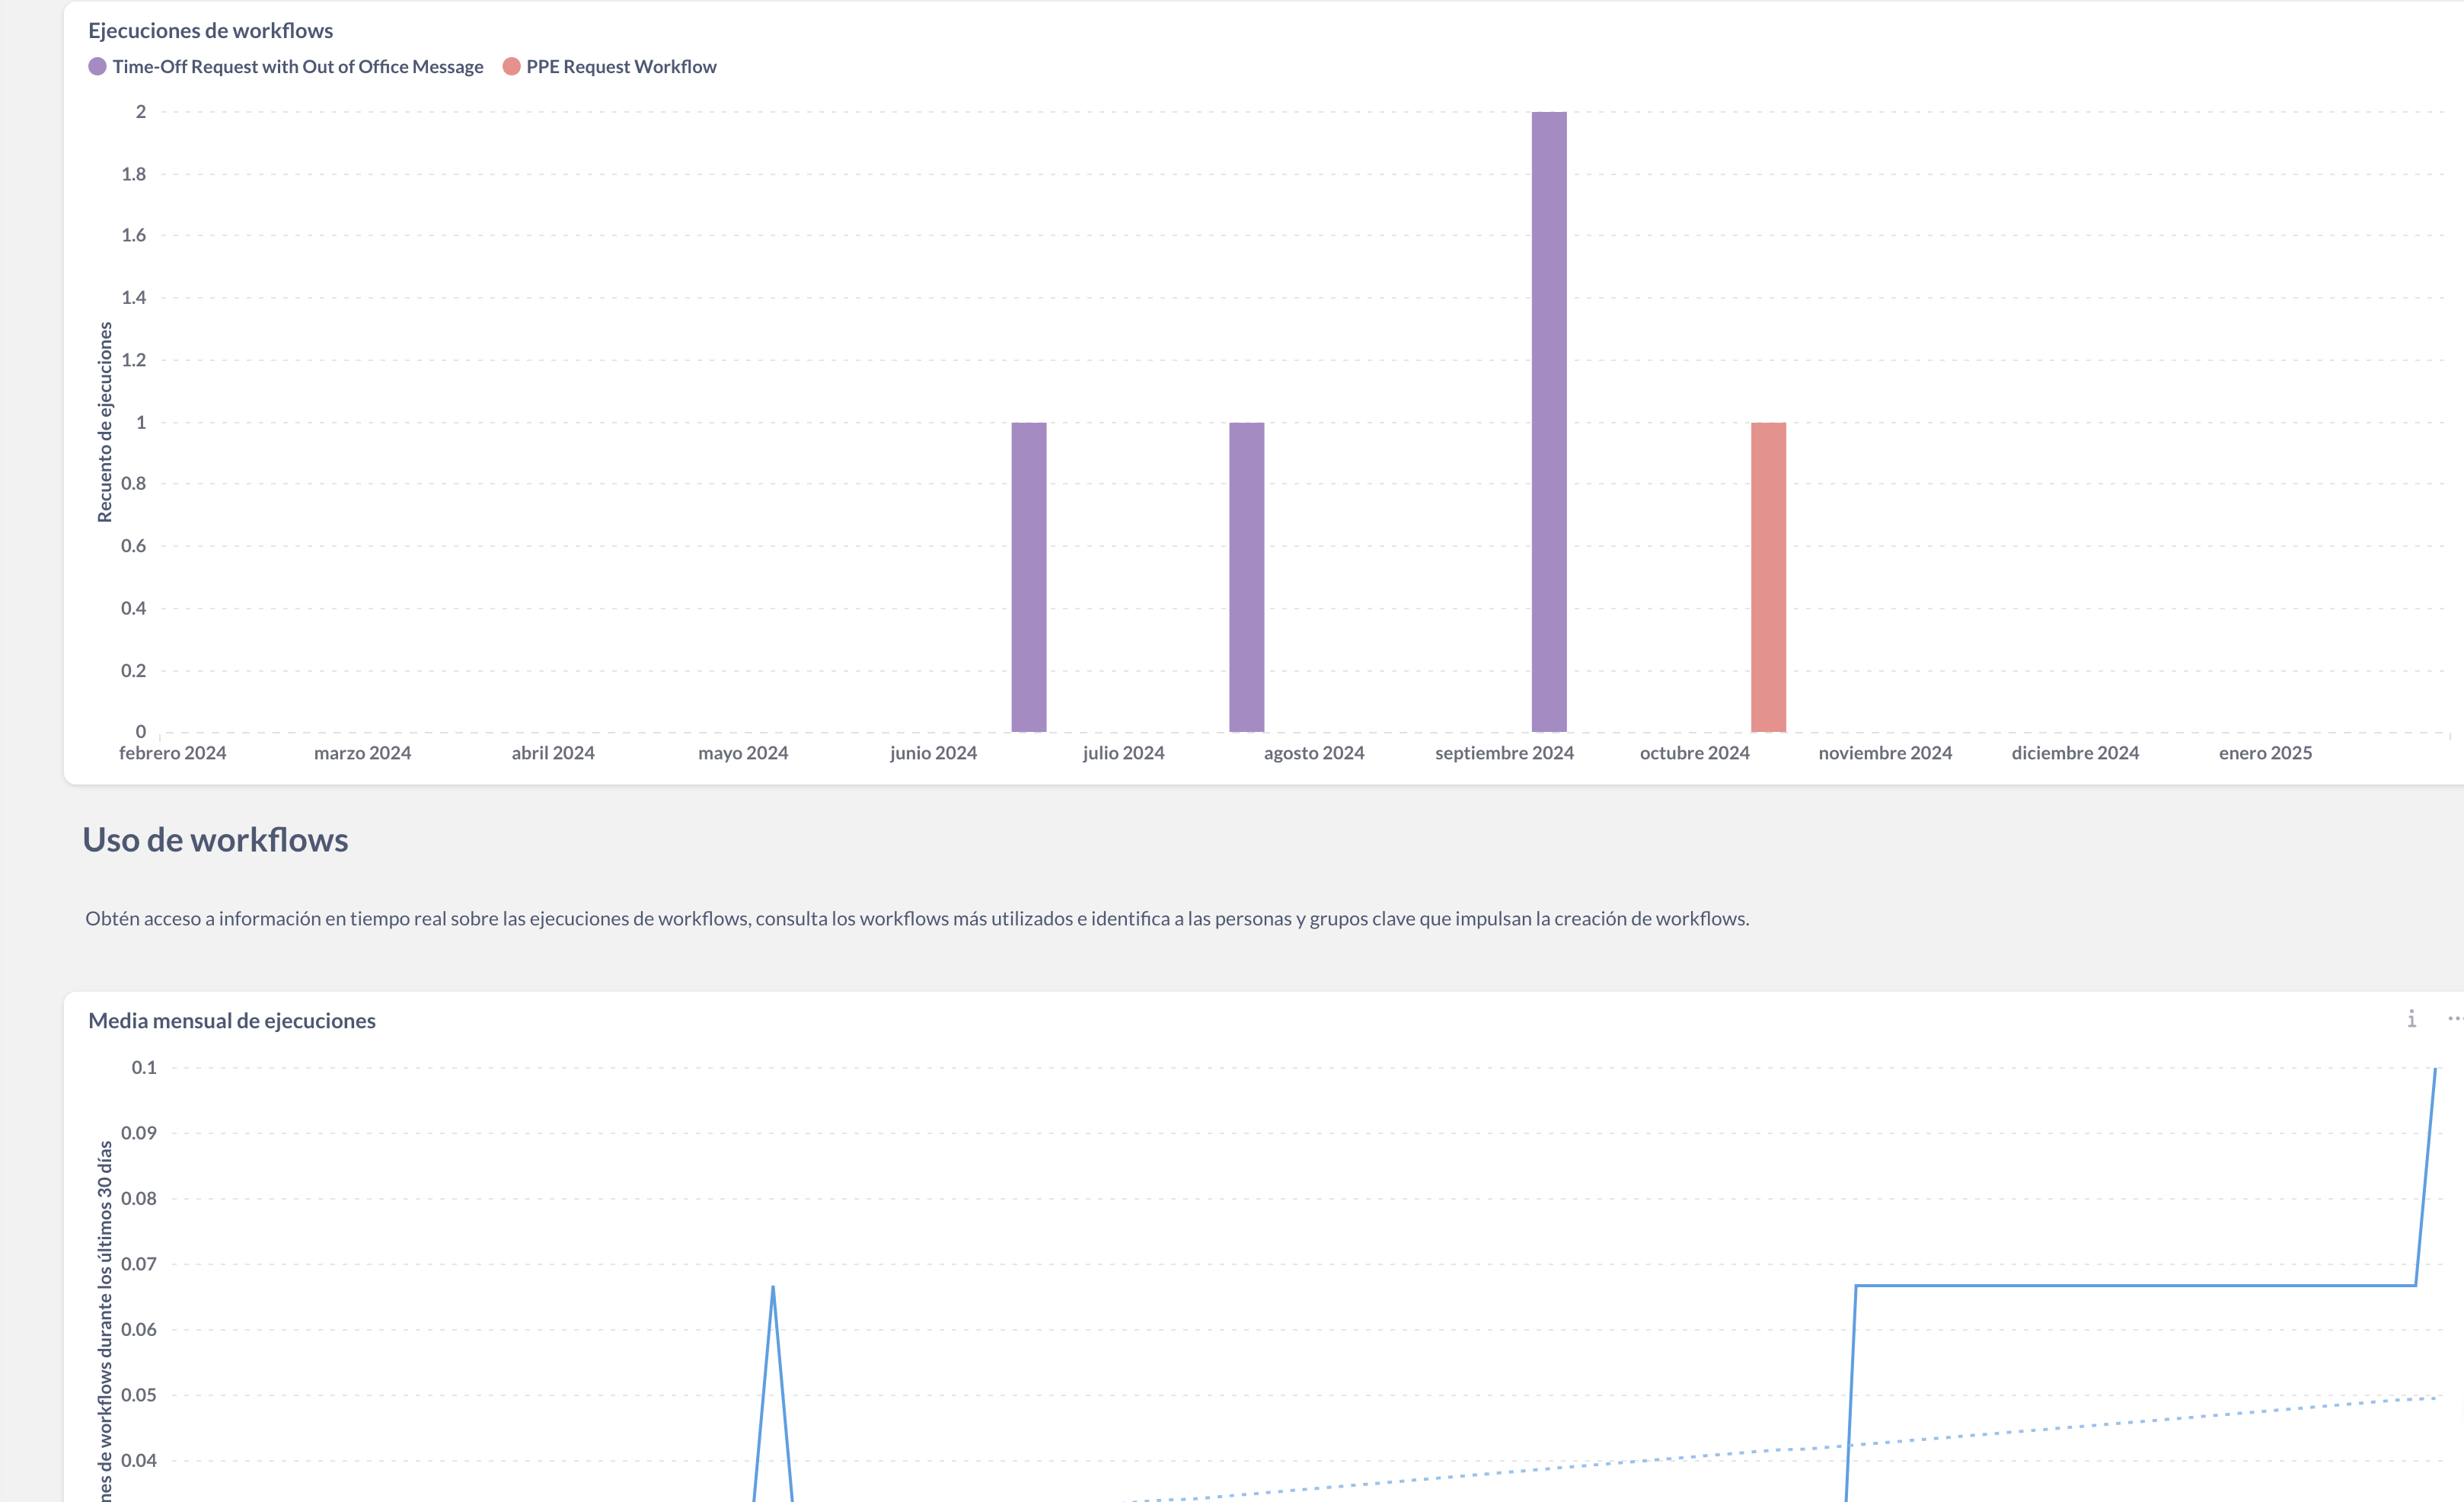The width and height of the screenshot is (2464, 1502).
Task: Click the Uso de workflows heading
Action: [x=215, y=840]
